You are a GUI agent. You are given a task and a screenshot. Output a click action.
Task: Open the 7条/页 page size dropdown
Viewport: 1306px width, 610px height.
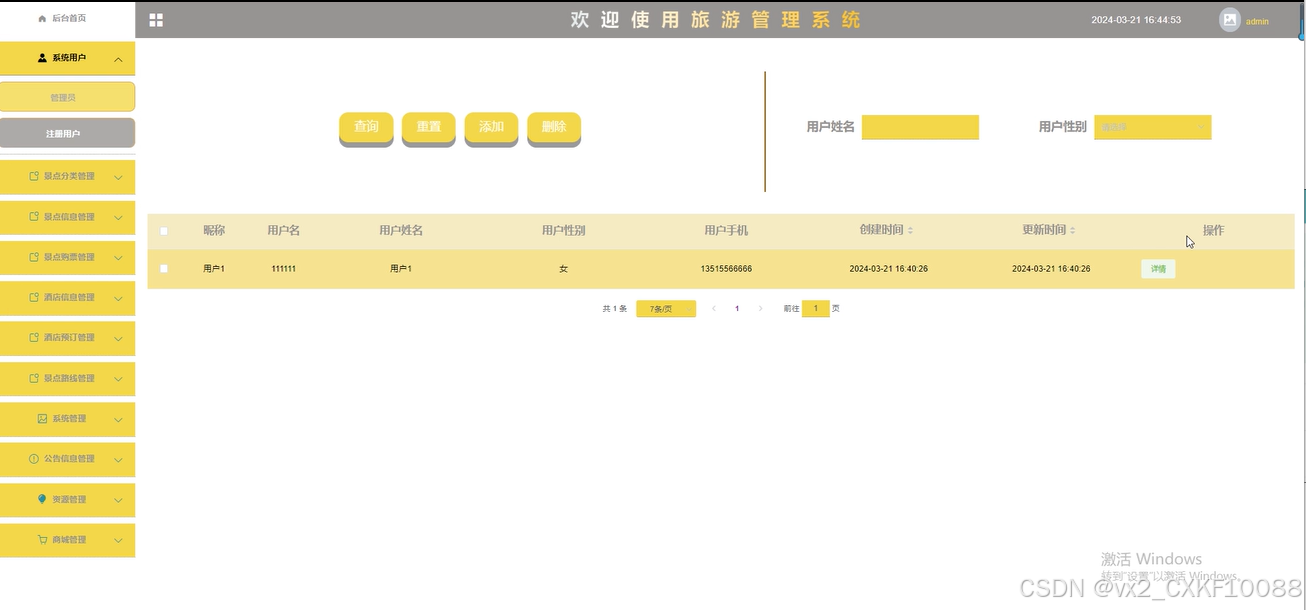point(666,309)
